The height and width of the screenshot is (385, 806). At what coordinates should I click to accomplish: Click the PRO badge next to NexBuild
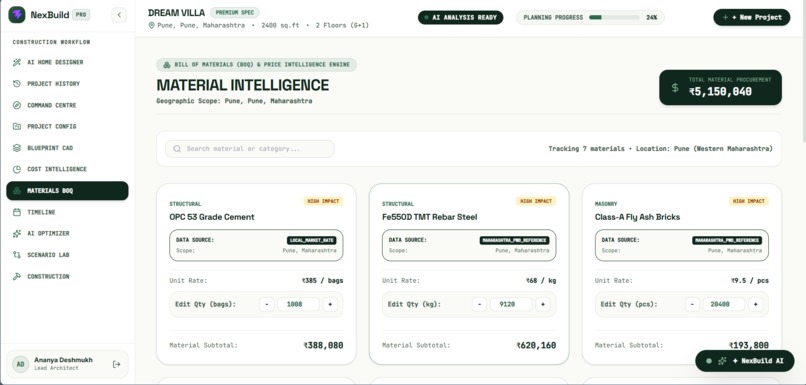pyautogui.click(x=81, y=15)
